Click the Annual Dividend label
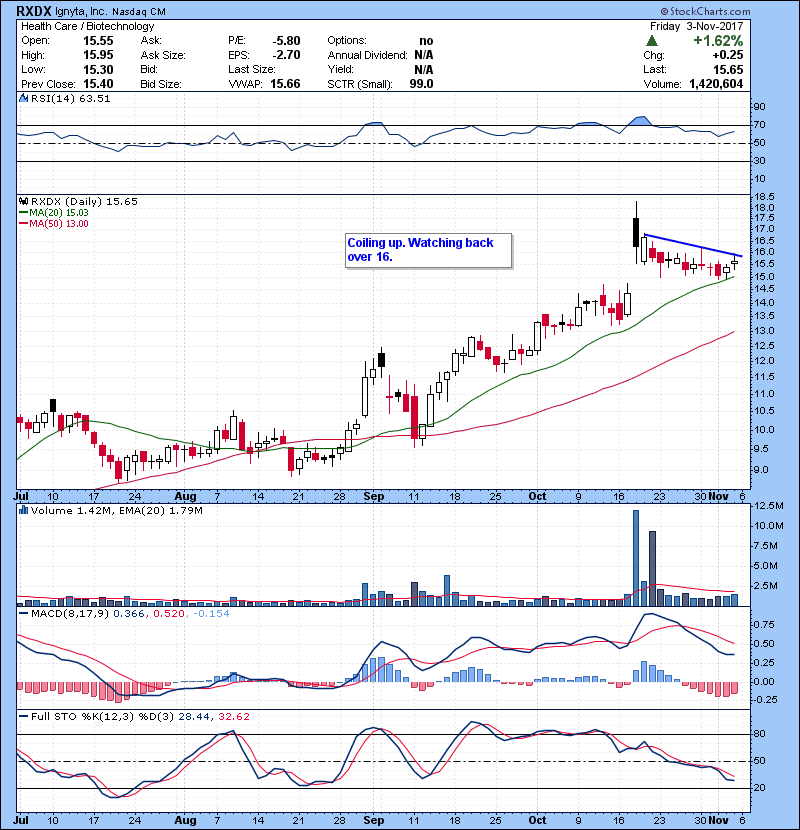The image size is (800, 830). [x=367, y=55]
